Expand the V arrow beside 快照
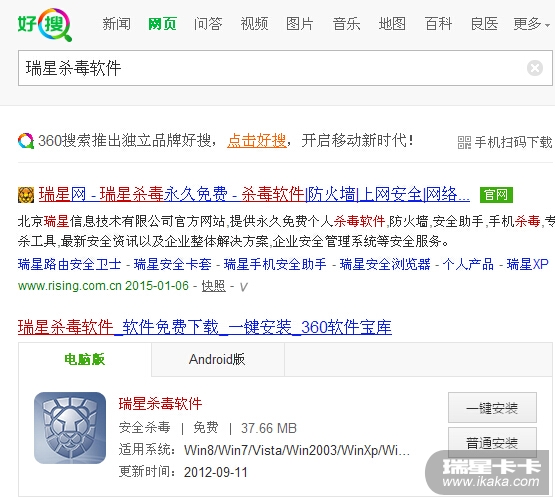This screenshot has width=555, height=500. 243,287
